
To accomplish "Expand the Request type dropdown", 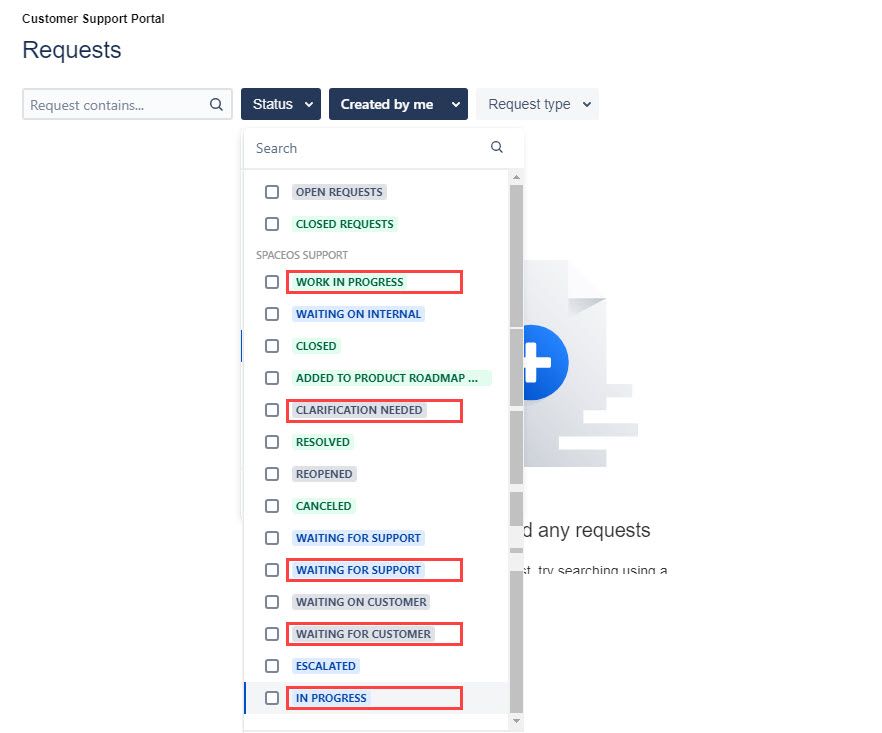I will [537, 104].
